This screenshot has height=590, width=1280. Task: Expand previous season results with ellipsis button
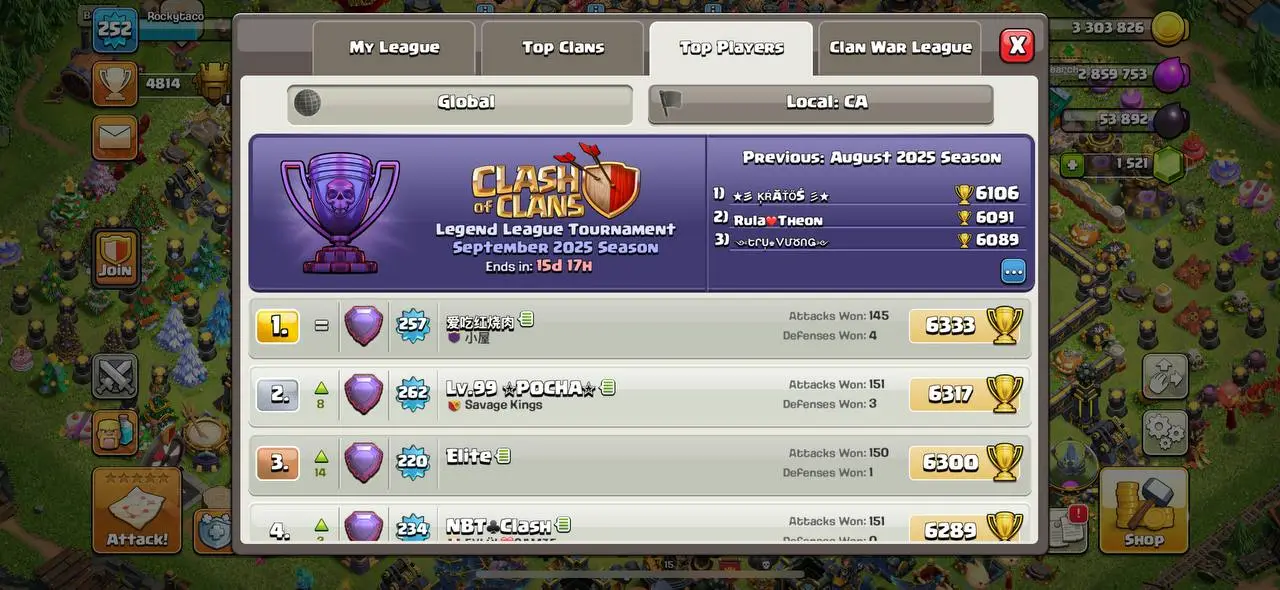1013,271
